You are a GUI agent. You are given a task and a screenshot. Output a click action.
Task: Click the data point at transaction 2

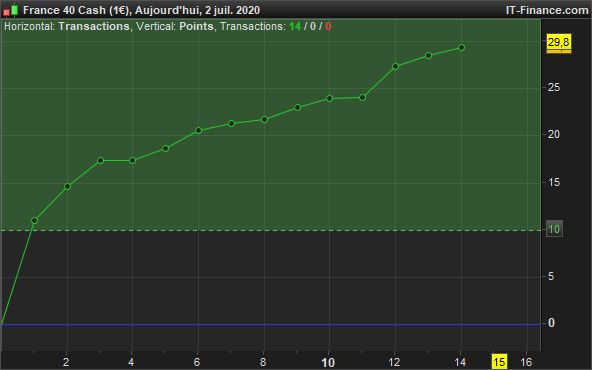point(68,187)
